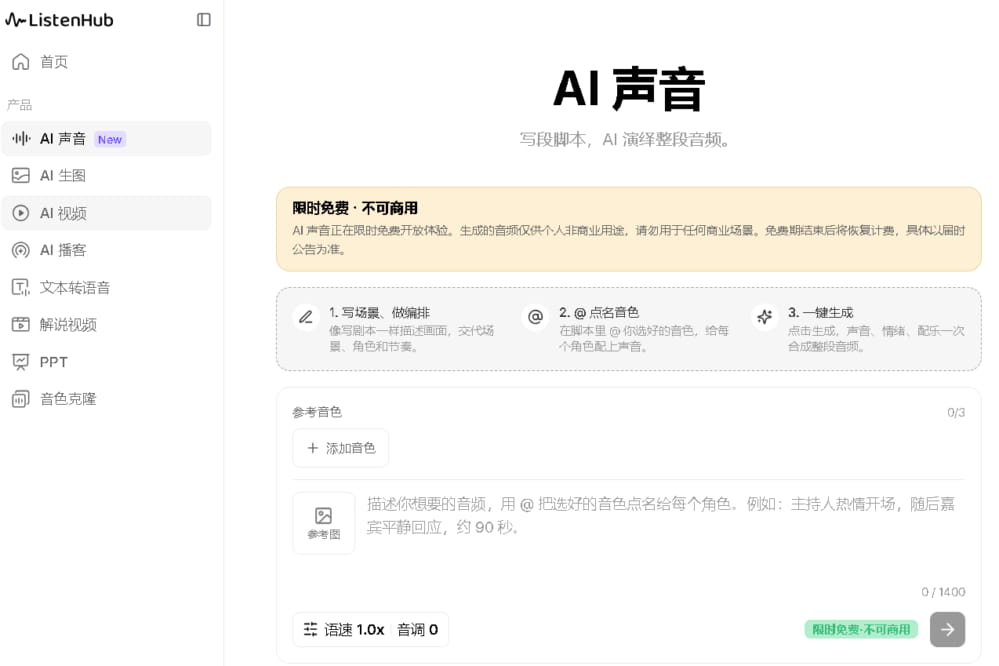Select AI 声音 in the sidebar

point(106,138)
